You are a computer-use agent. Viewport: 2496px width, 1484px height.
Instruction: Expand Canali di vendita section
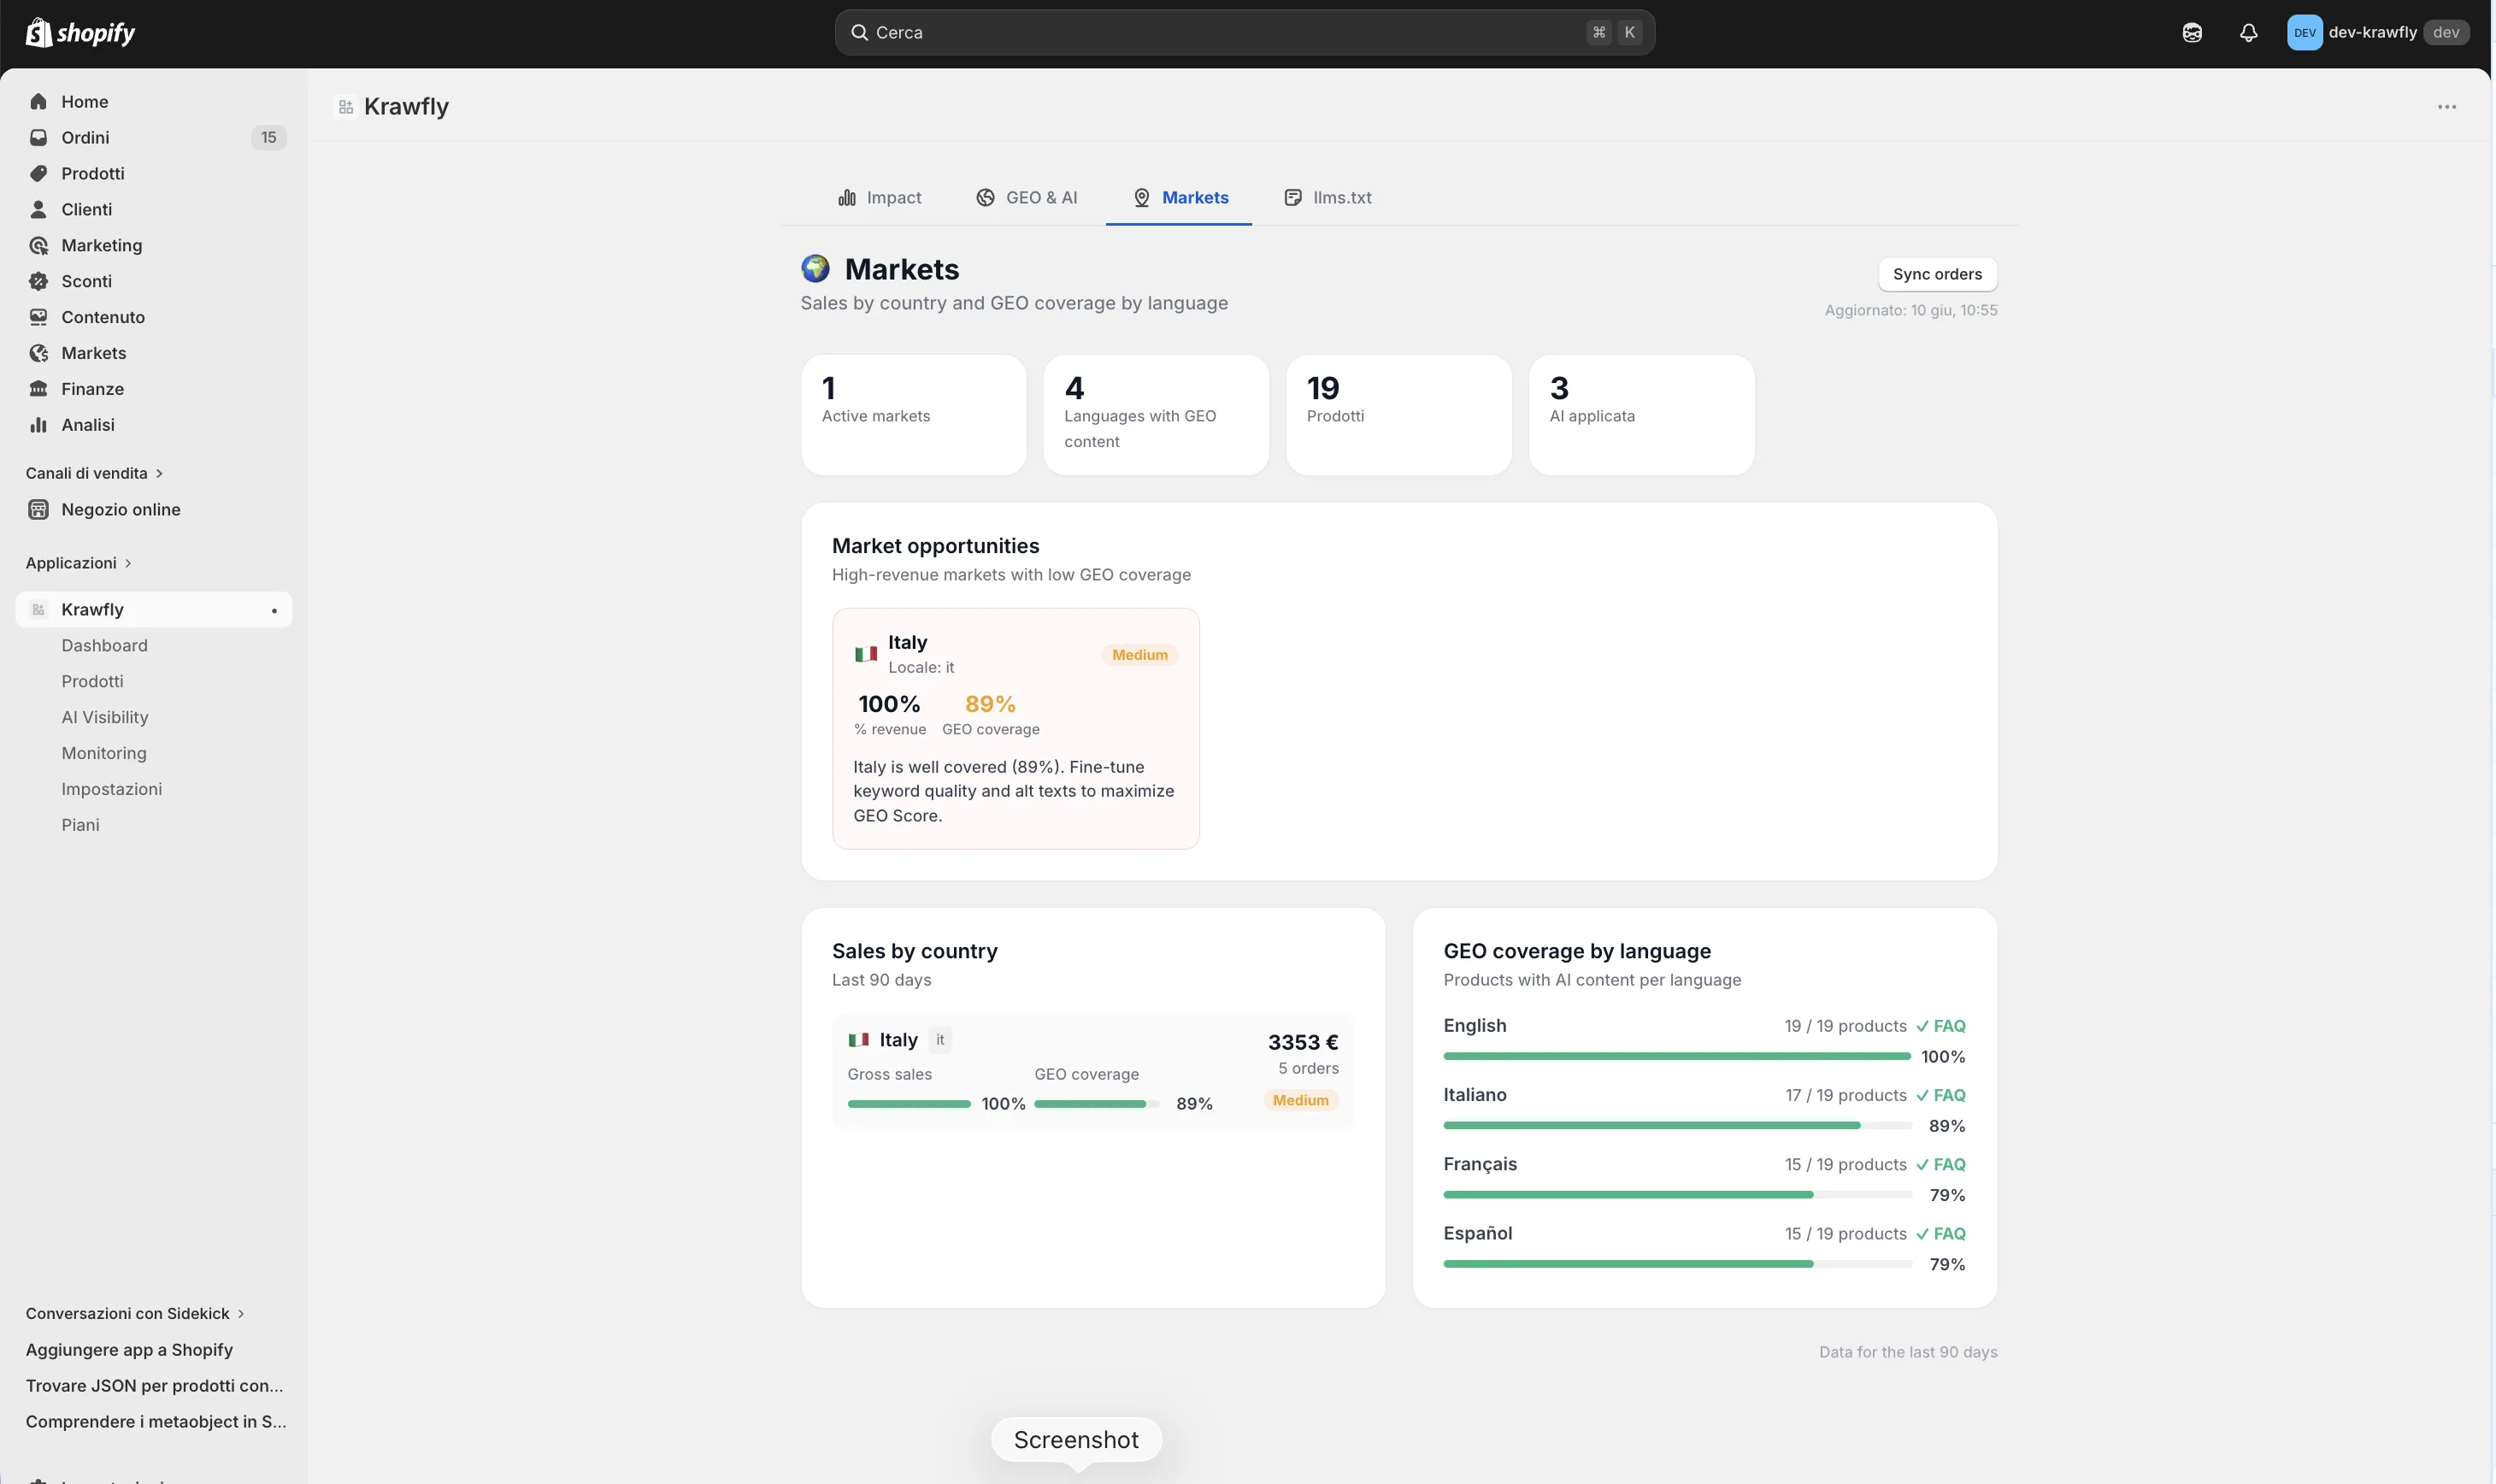pyautogui.click(x=94, y=473)
